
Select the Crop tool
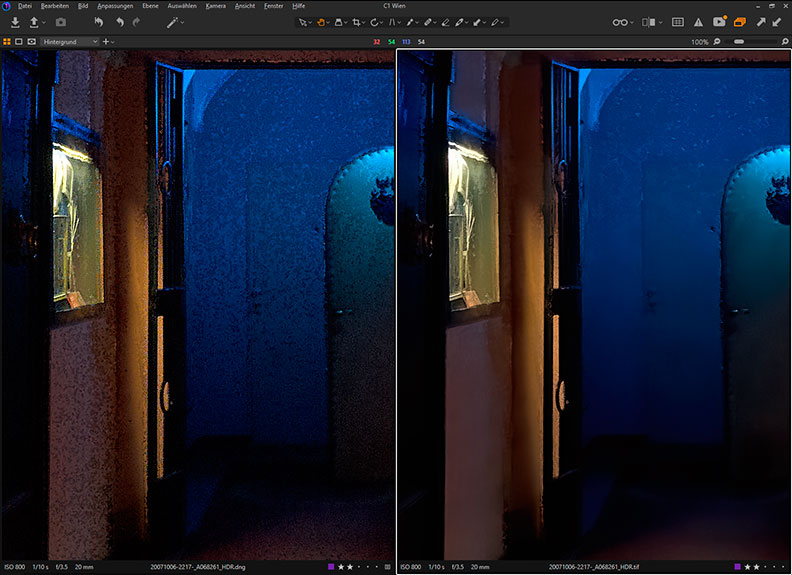tap(357, 22)
